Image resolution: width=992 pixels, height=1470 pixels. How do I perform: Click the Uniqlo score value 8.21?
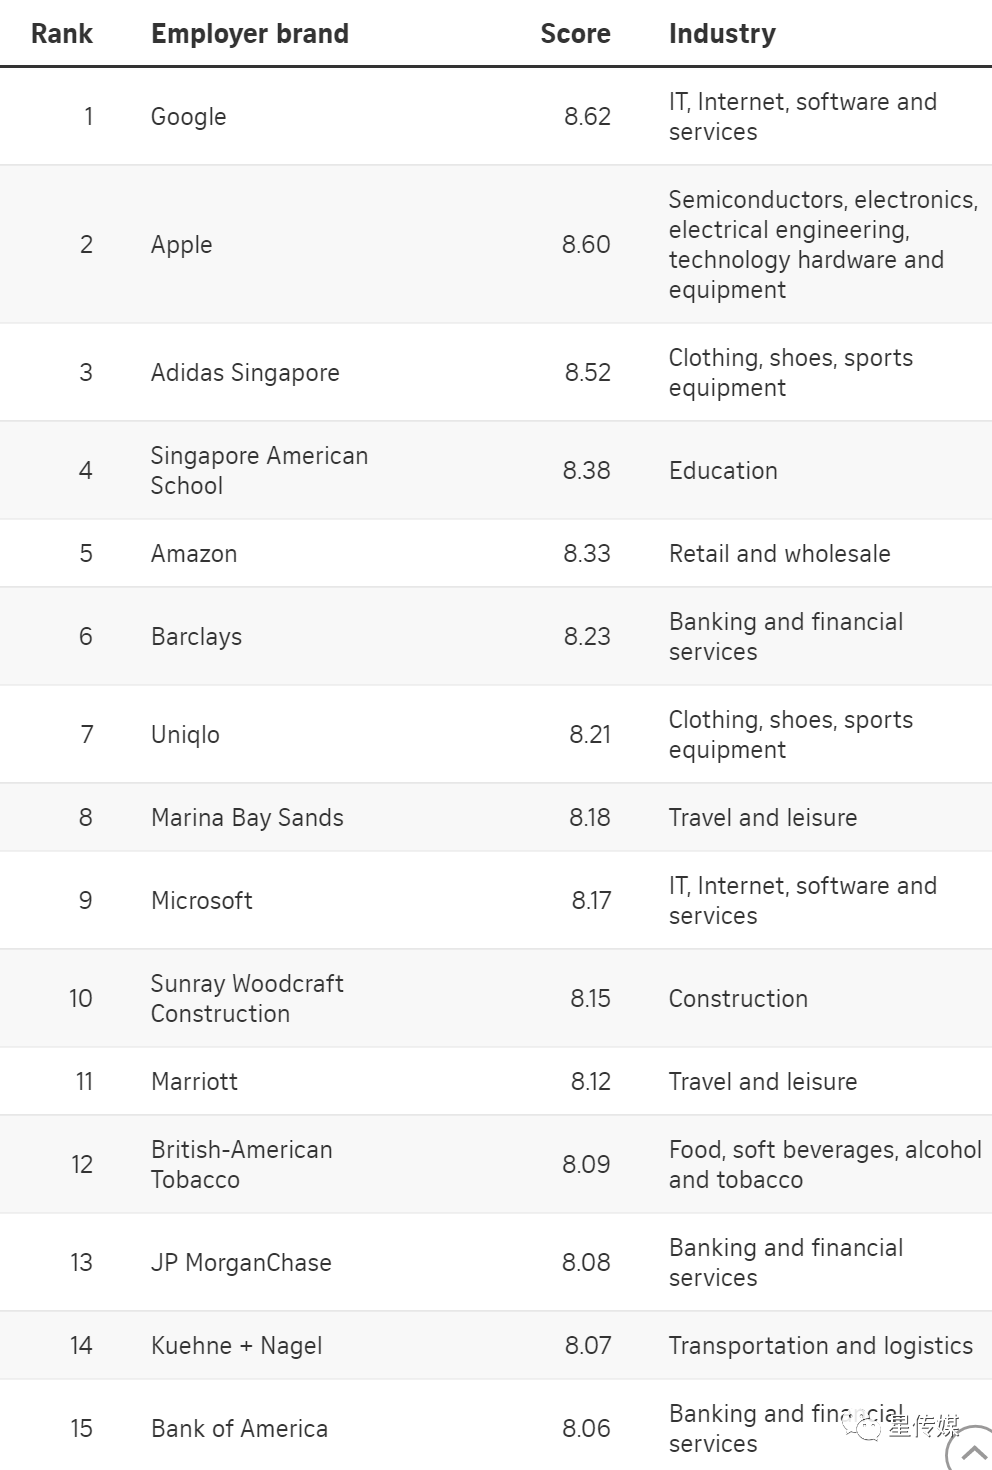coord(590,735)
